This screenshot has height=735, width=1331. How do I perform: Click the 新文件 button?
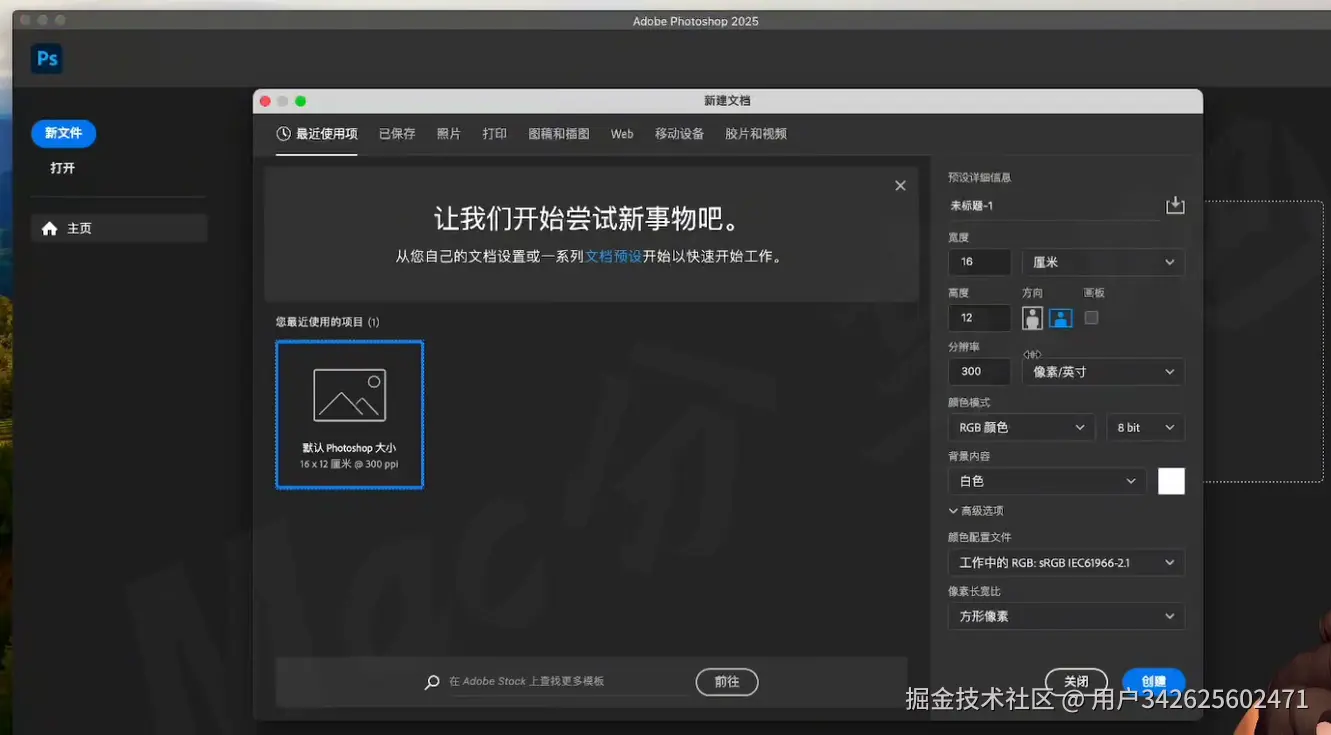click(63, 133)
